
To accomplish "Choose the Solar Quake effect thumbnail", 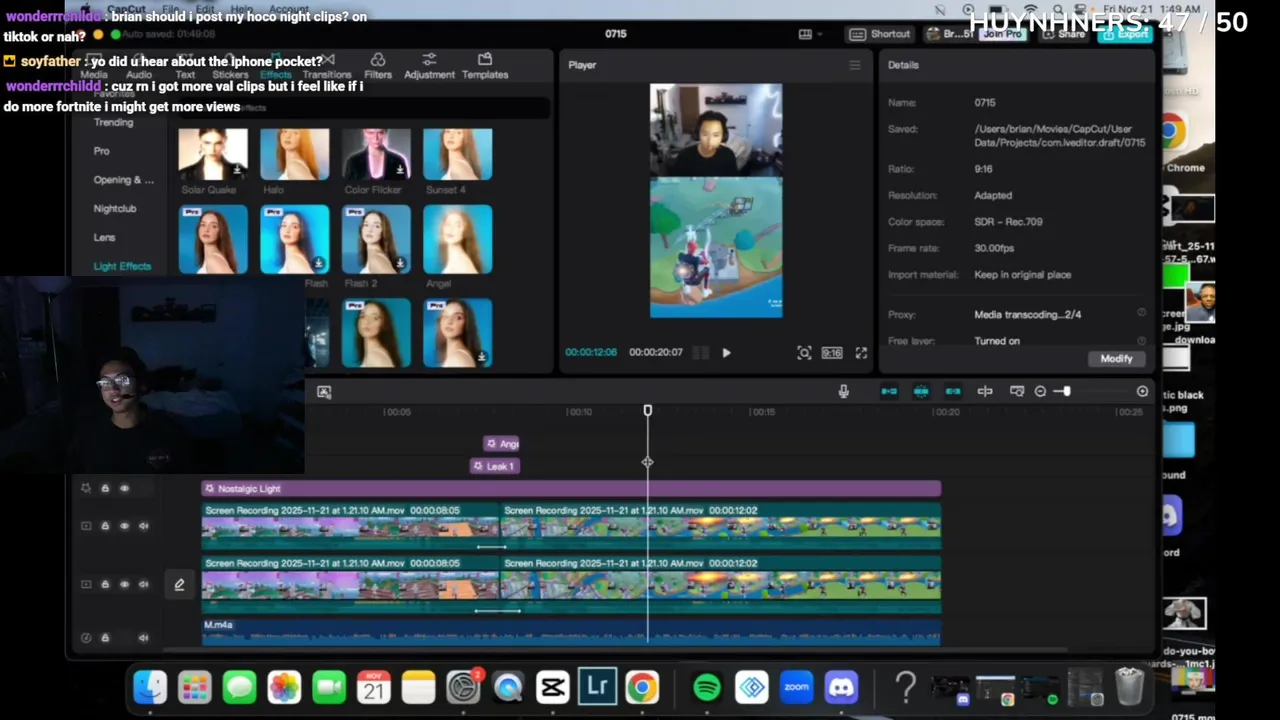I will (x=213, y=154).
